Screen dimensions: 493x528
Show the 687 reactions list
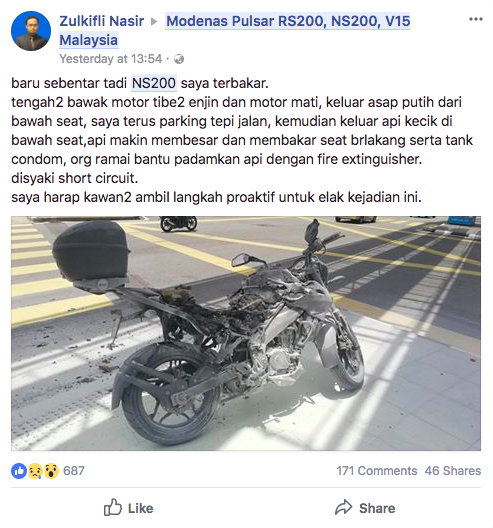coord(74,471)
